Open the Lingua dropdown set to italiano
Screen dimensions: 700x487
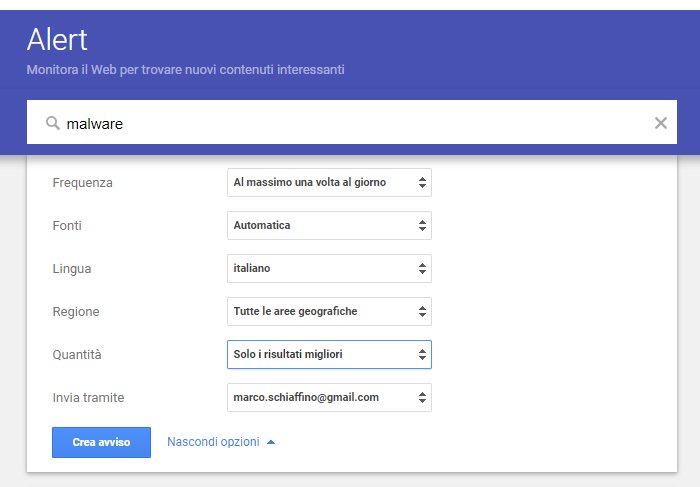329,268
